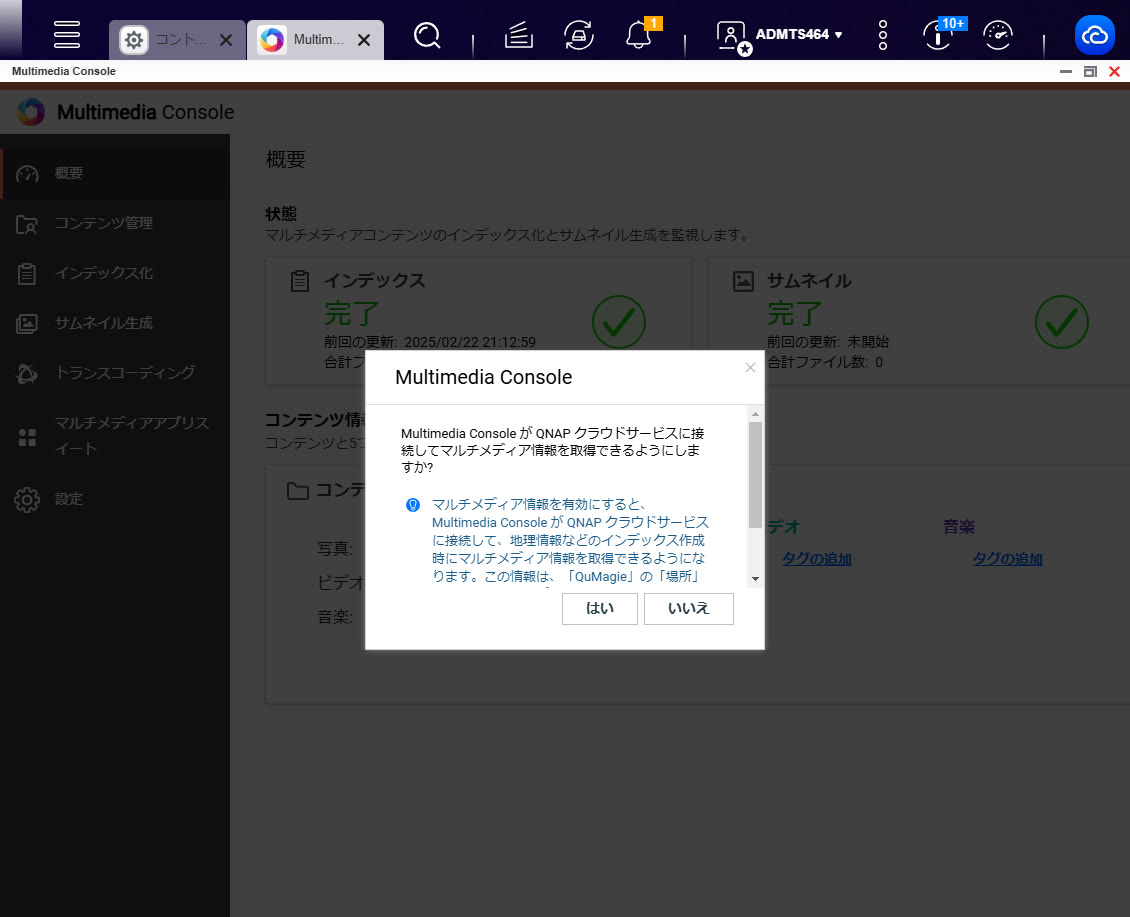Open the search magnifier in top bar
1130x917 pixels.
427,35
